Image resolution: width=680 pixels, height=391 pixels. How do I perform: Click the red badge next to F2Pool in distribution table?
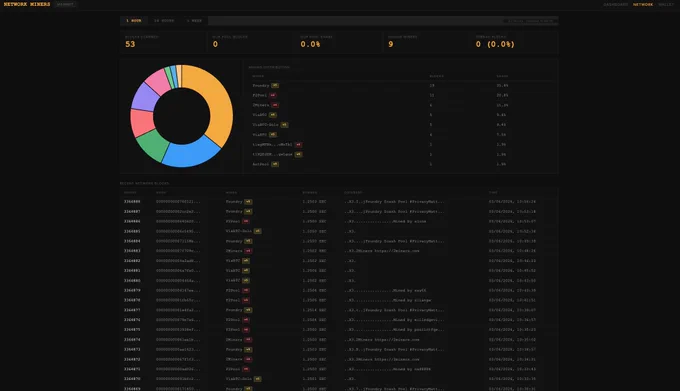[273, 95]
